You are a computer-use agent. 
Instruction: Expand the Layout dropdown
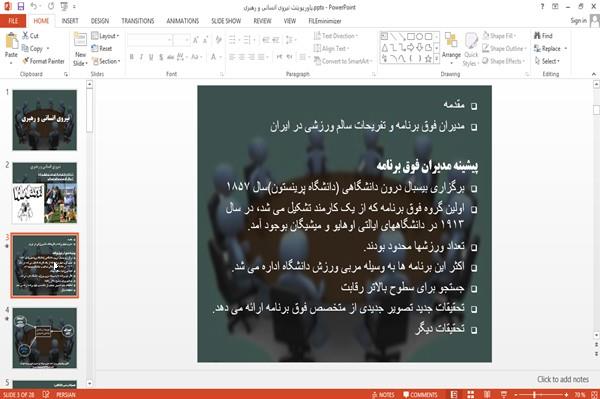pos(106,36)
